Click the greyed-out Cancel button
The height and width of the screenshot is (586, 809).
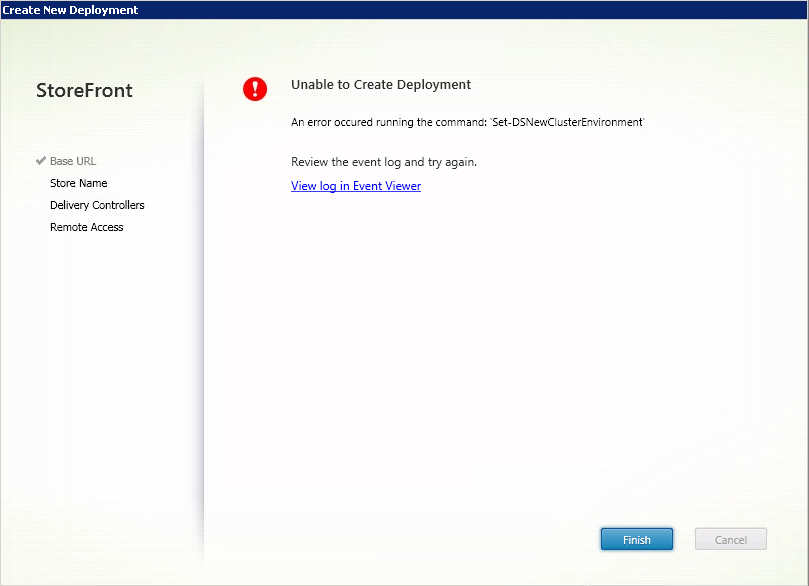pyautogui.click(x=730, y=539)
